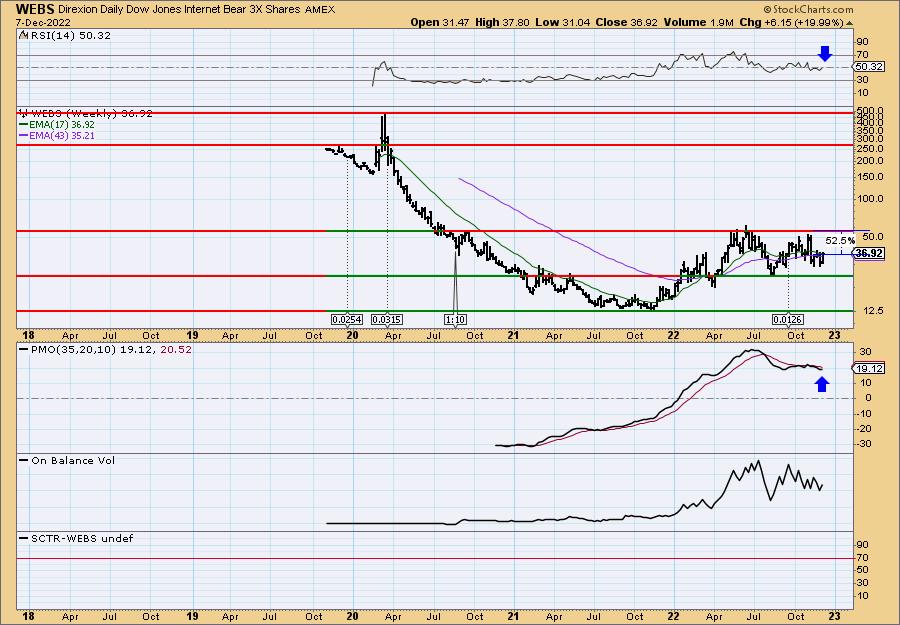The width and height of the screenshot is (900, 625).
Task: Click the -30 label on the PMO axis
Action: tap(864, 444)
